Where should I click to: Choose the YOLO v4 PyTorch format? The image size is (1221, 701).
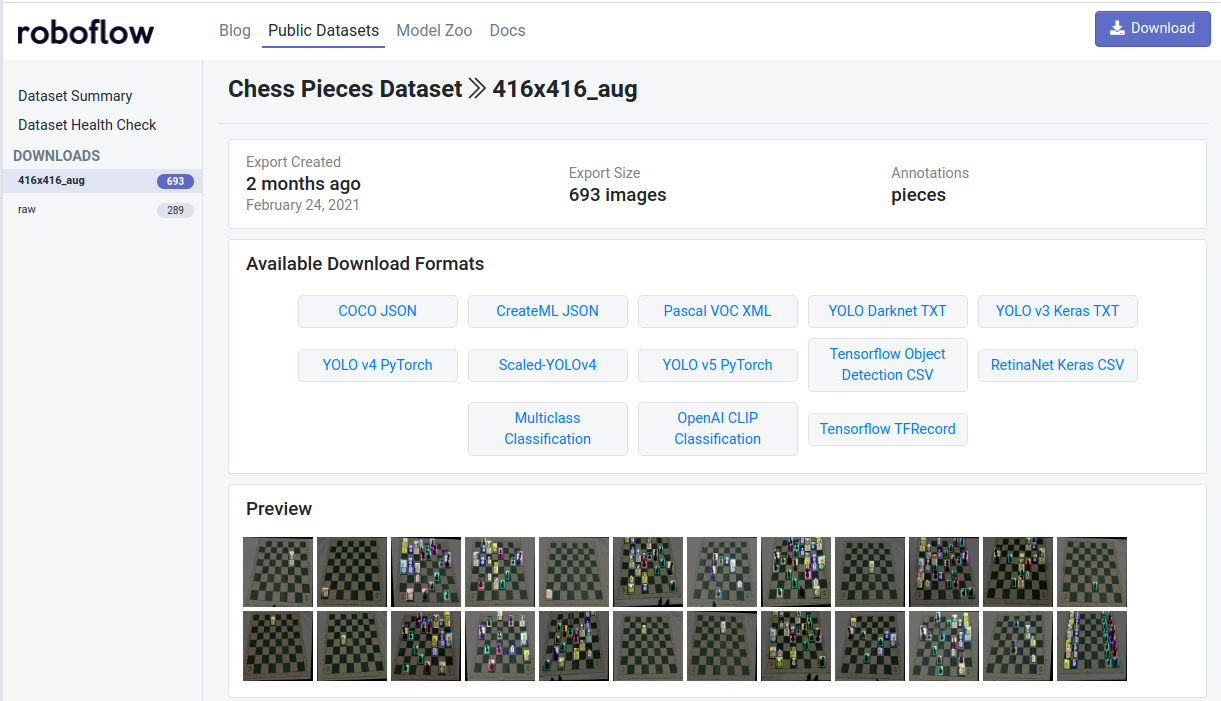378,365
